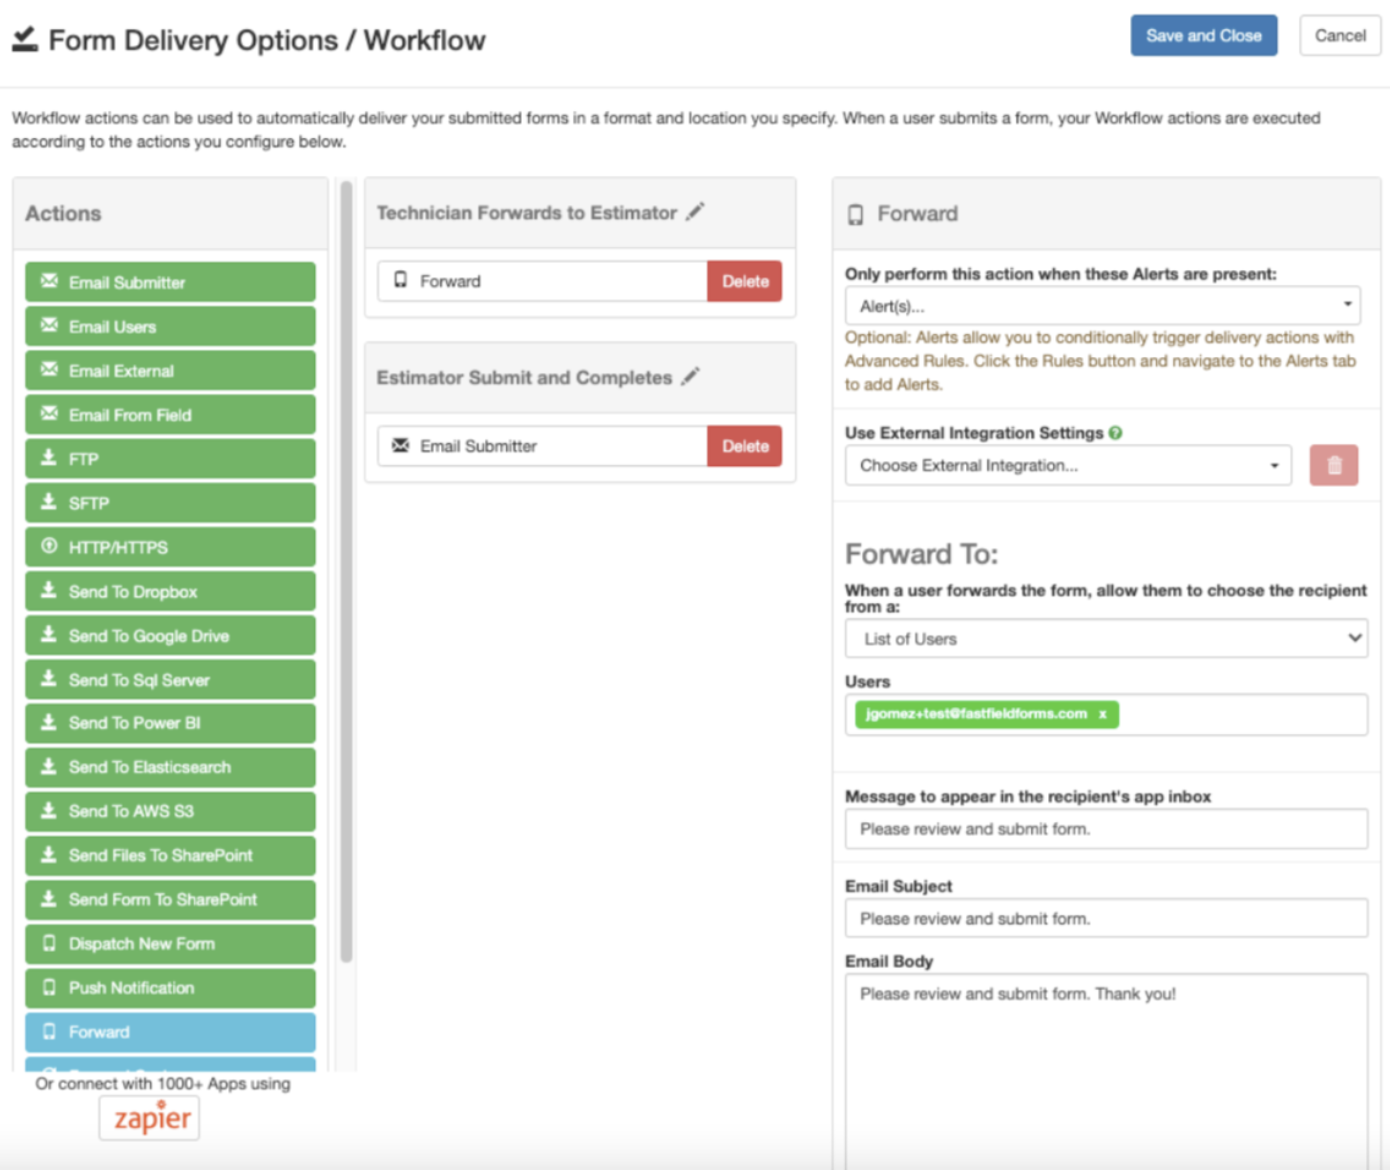Open Zapier app connections
Screen dimensions: 1390x1170
148,1117
